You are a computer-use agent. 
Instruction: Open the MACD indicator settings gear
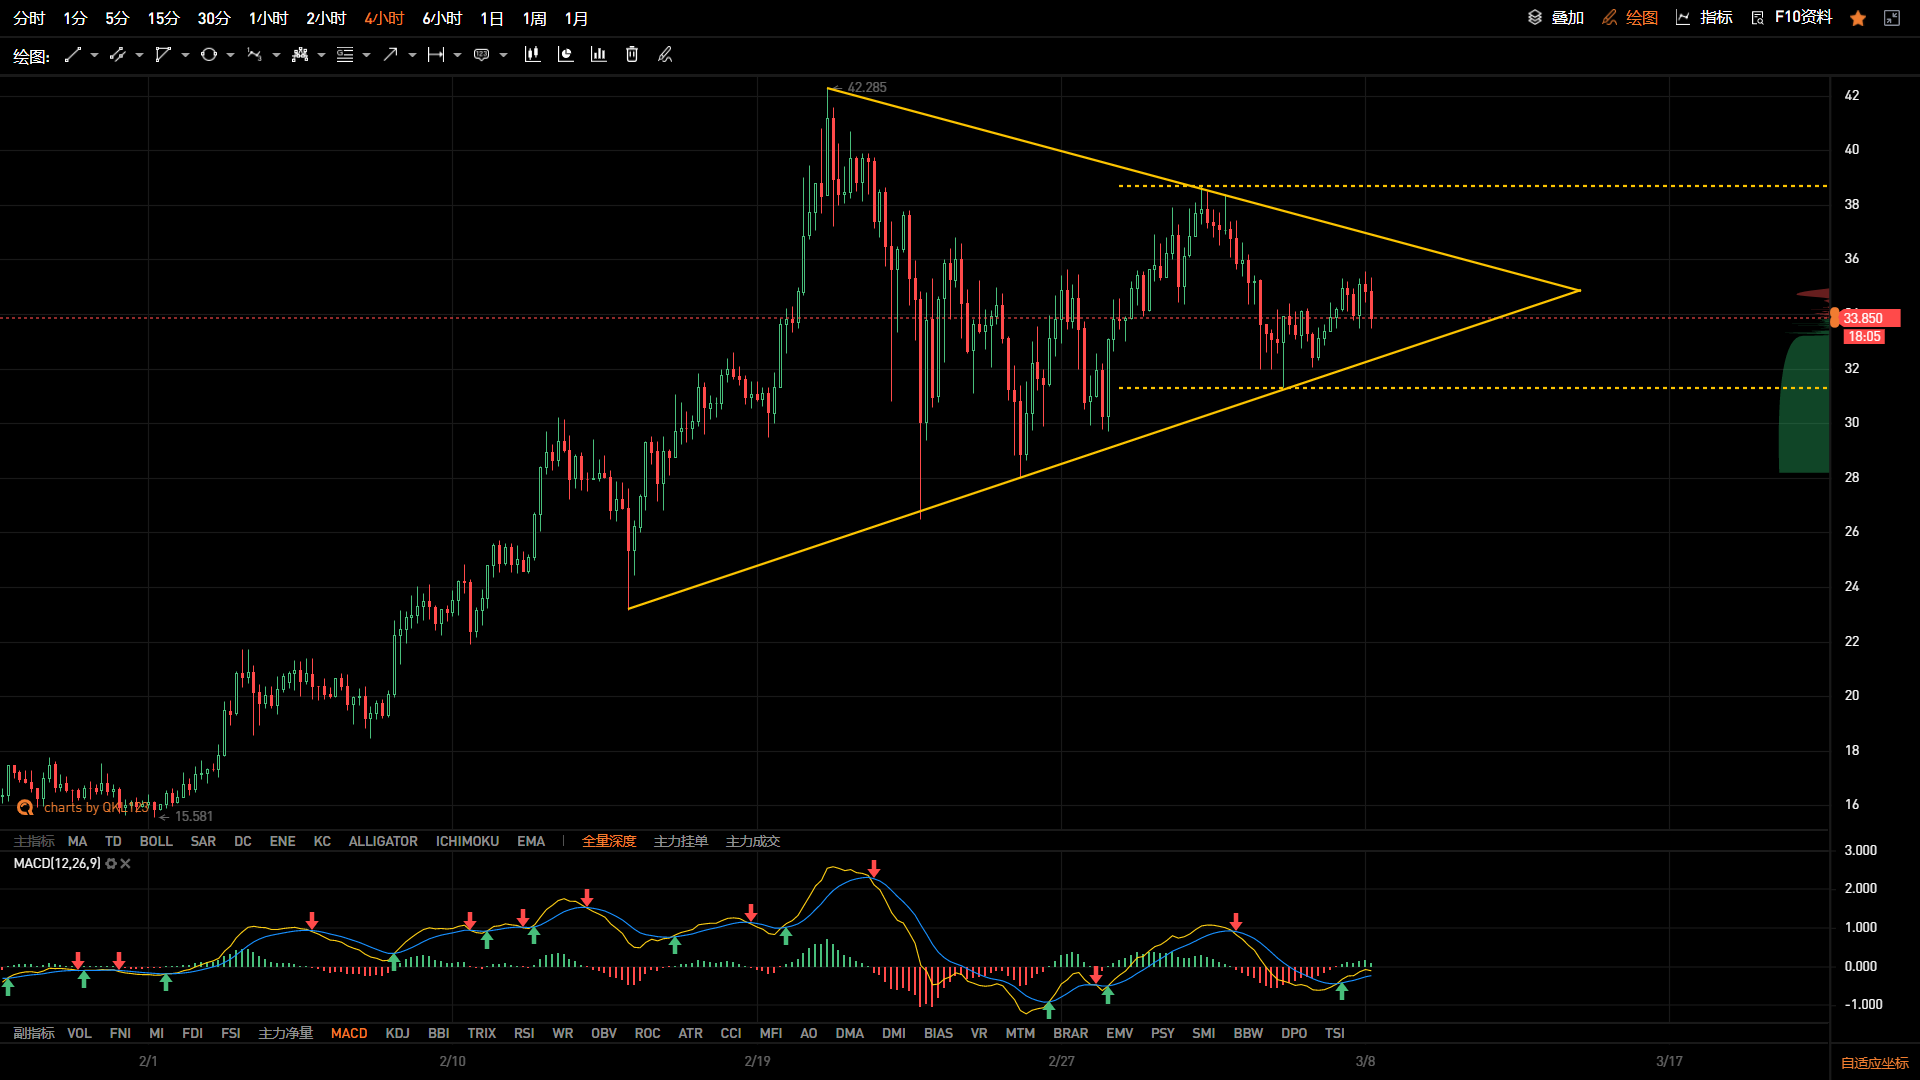tap(111, 864)
